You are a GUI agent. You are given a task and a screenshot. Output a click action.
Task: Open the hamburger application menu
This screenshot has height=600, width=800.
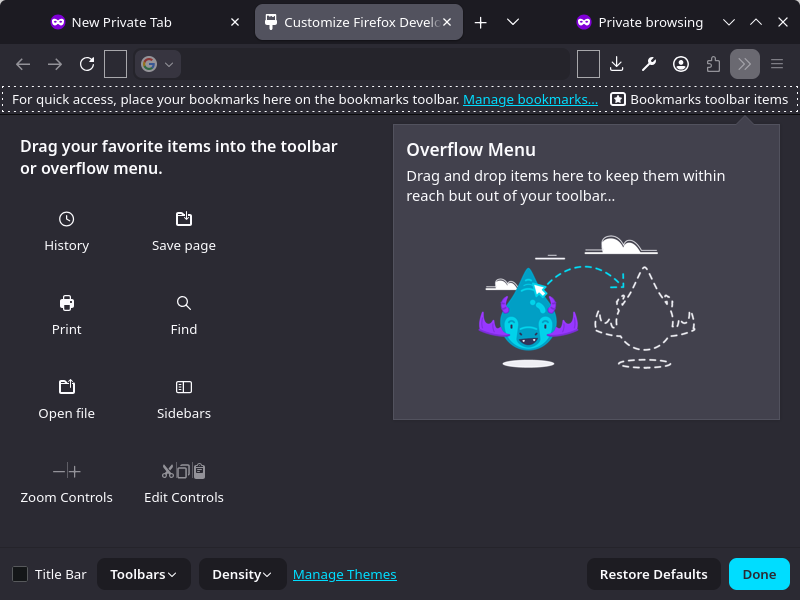tap(776, 63)
